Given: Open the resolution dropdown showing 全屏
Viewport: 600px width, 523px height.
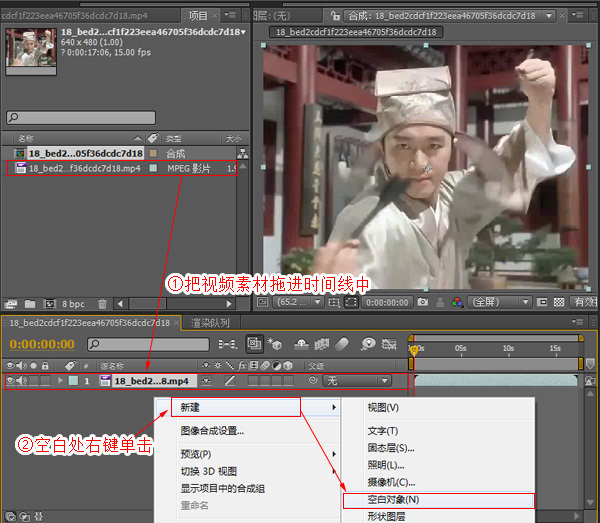Looking at the screenshot, I should (x=500, y=302).
